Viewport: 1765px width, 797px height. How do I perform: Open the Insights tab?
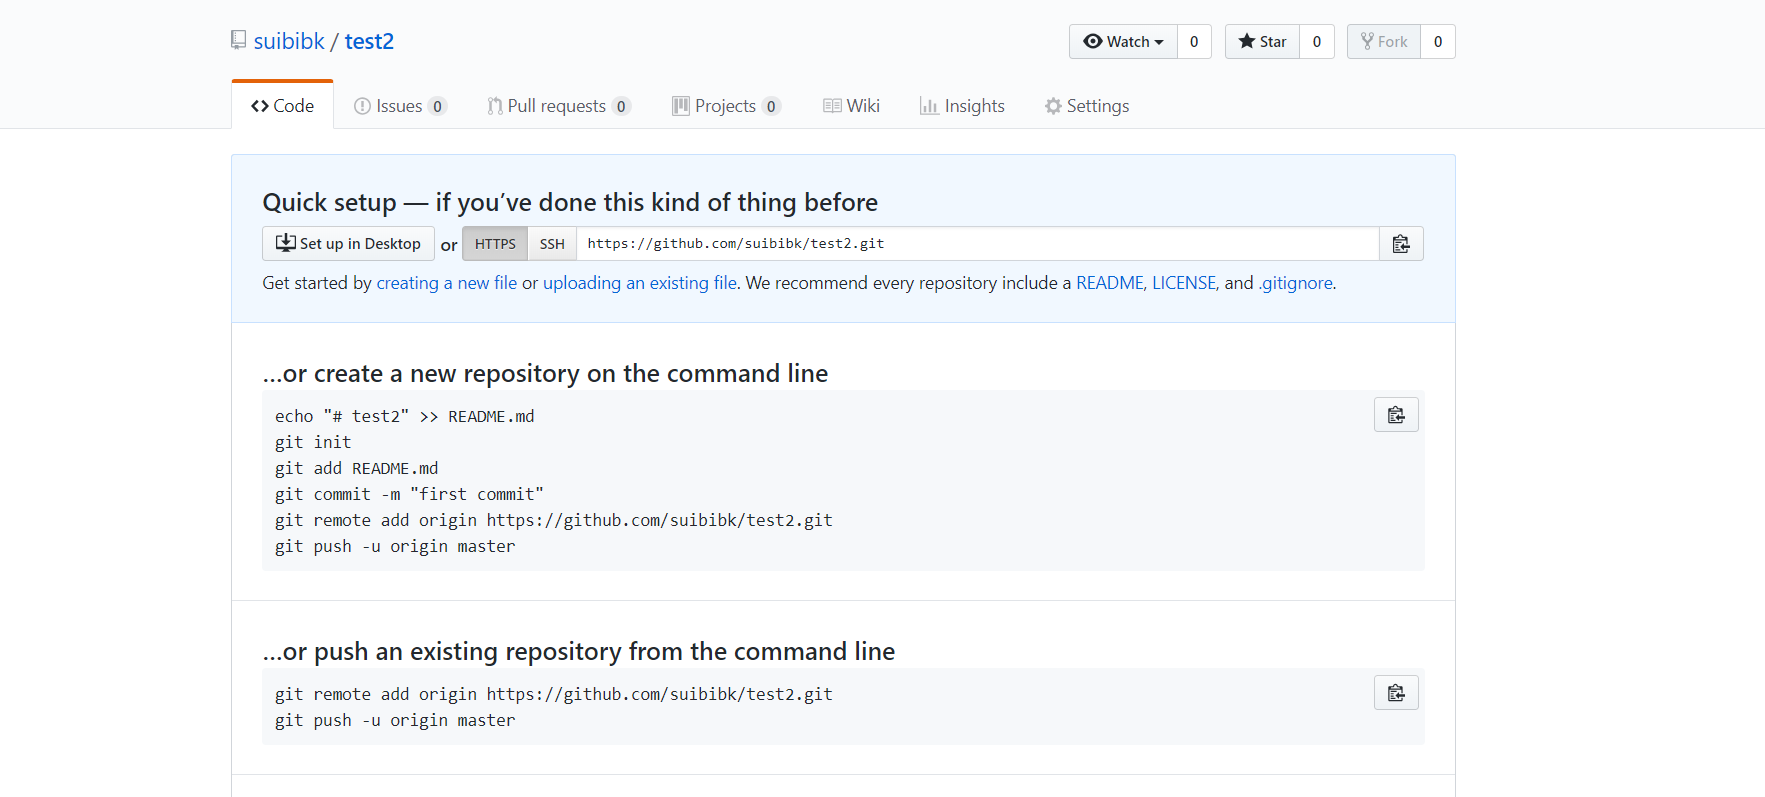tap(962, 106)
